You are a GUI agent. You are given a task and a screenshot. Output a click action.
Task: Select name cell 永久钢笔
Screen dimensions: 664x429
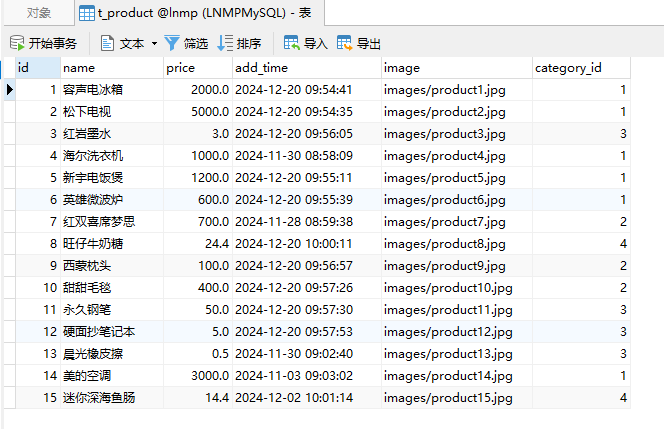[x=112, y=310]
